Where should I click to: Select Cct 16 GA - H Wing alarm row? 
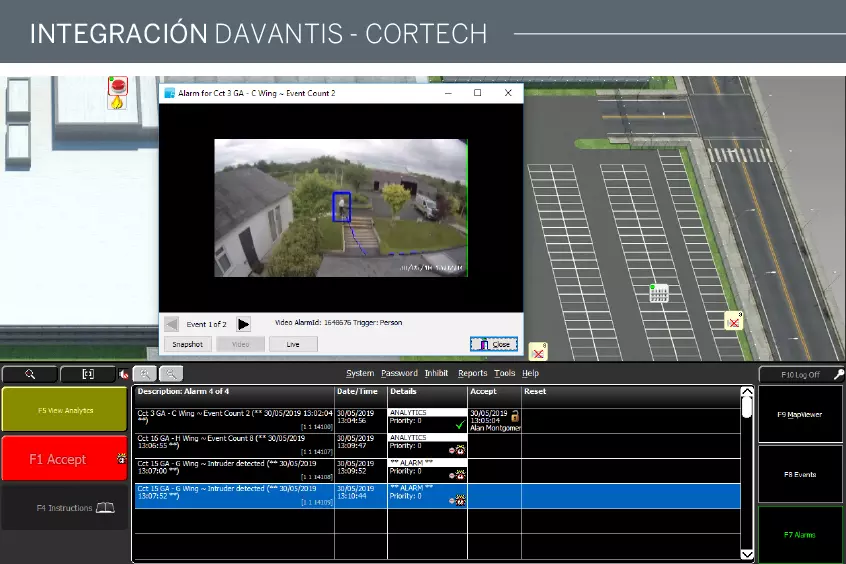tap(437, 446)
